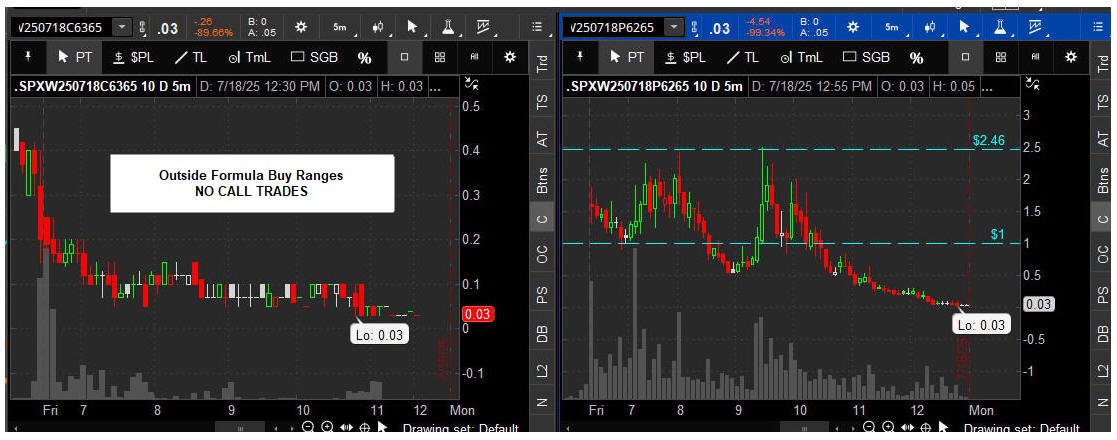Viewport: 1117px width, 440px height.
Task: Zoom out using the minus magnifier on the left chart
Action: tap(308, 427)
